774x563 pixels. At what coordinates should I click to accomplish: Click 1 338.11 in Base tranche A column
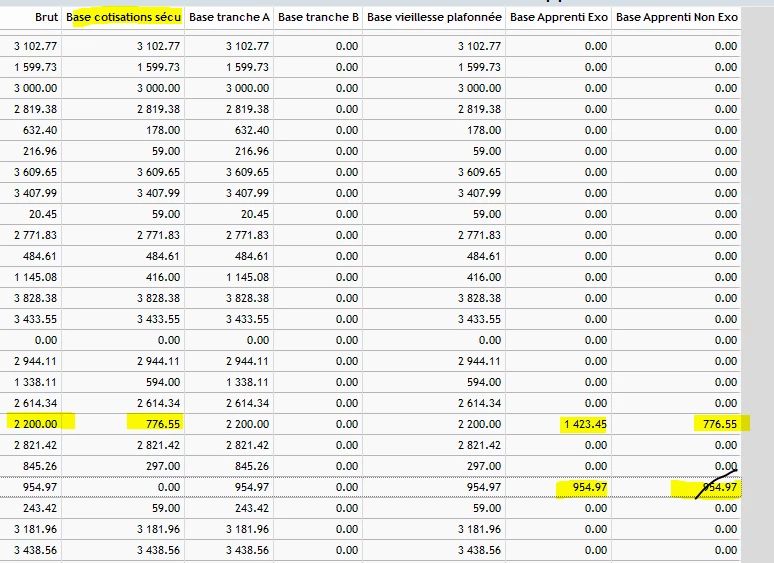coord(247,382)
